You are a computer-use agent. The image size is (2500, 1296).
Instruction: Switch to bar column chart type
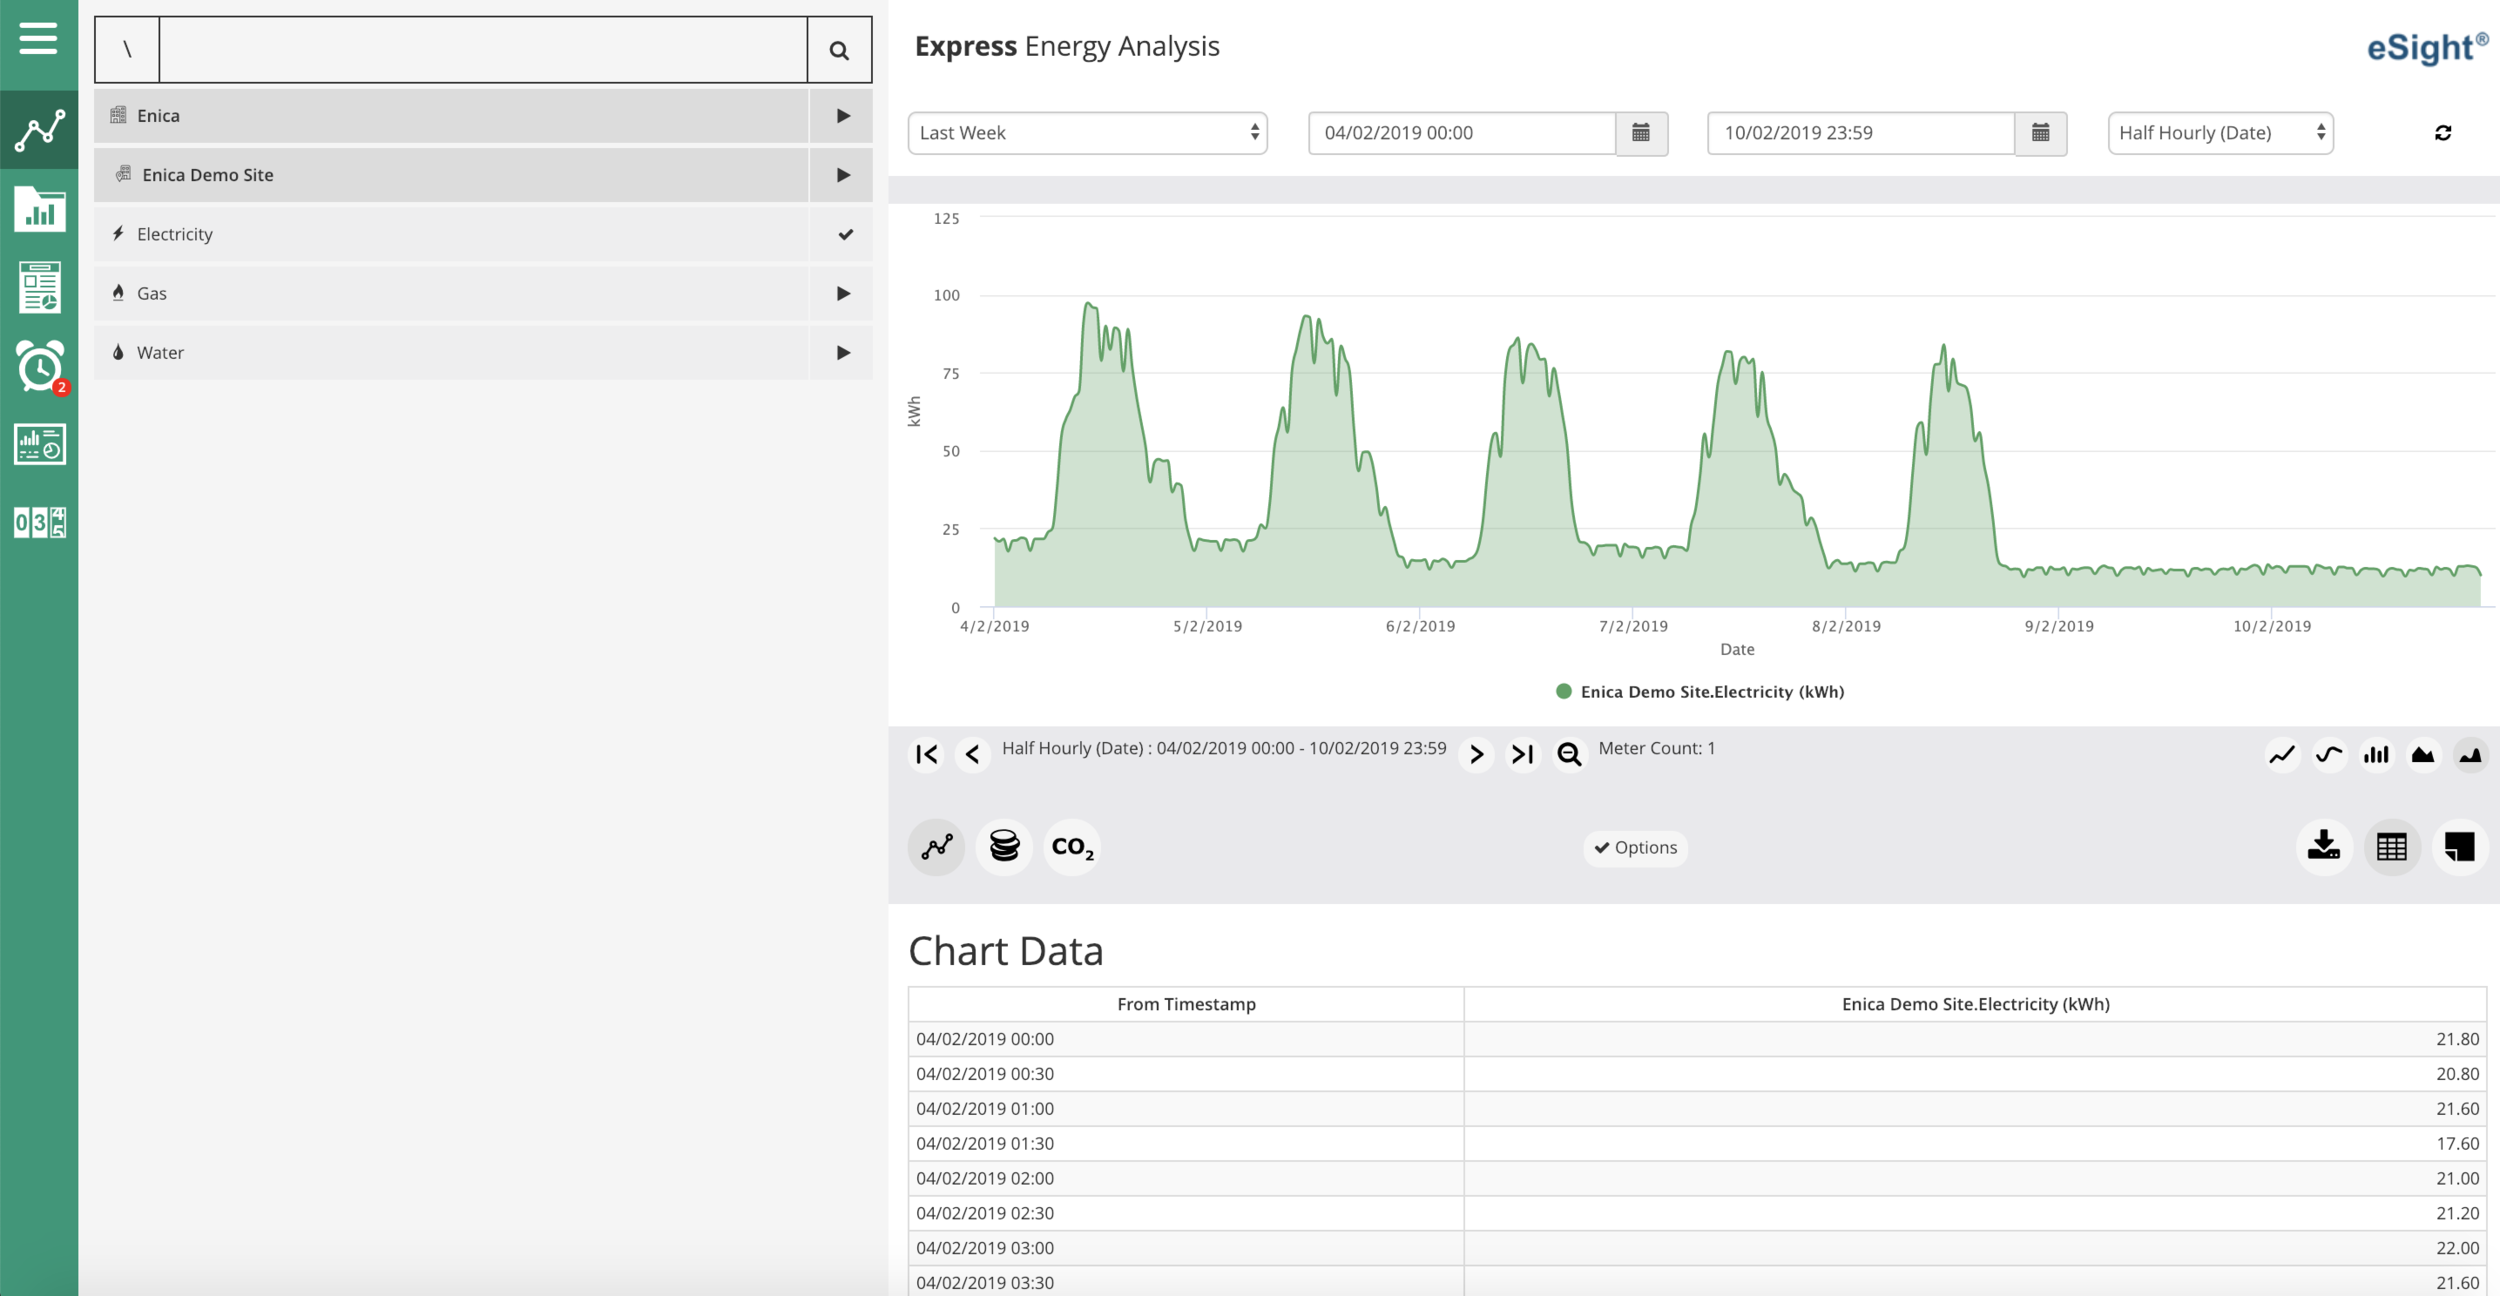coord(2376,755)
